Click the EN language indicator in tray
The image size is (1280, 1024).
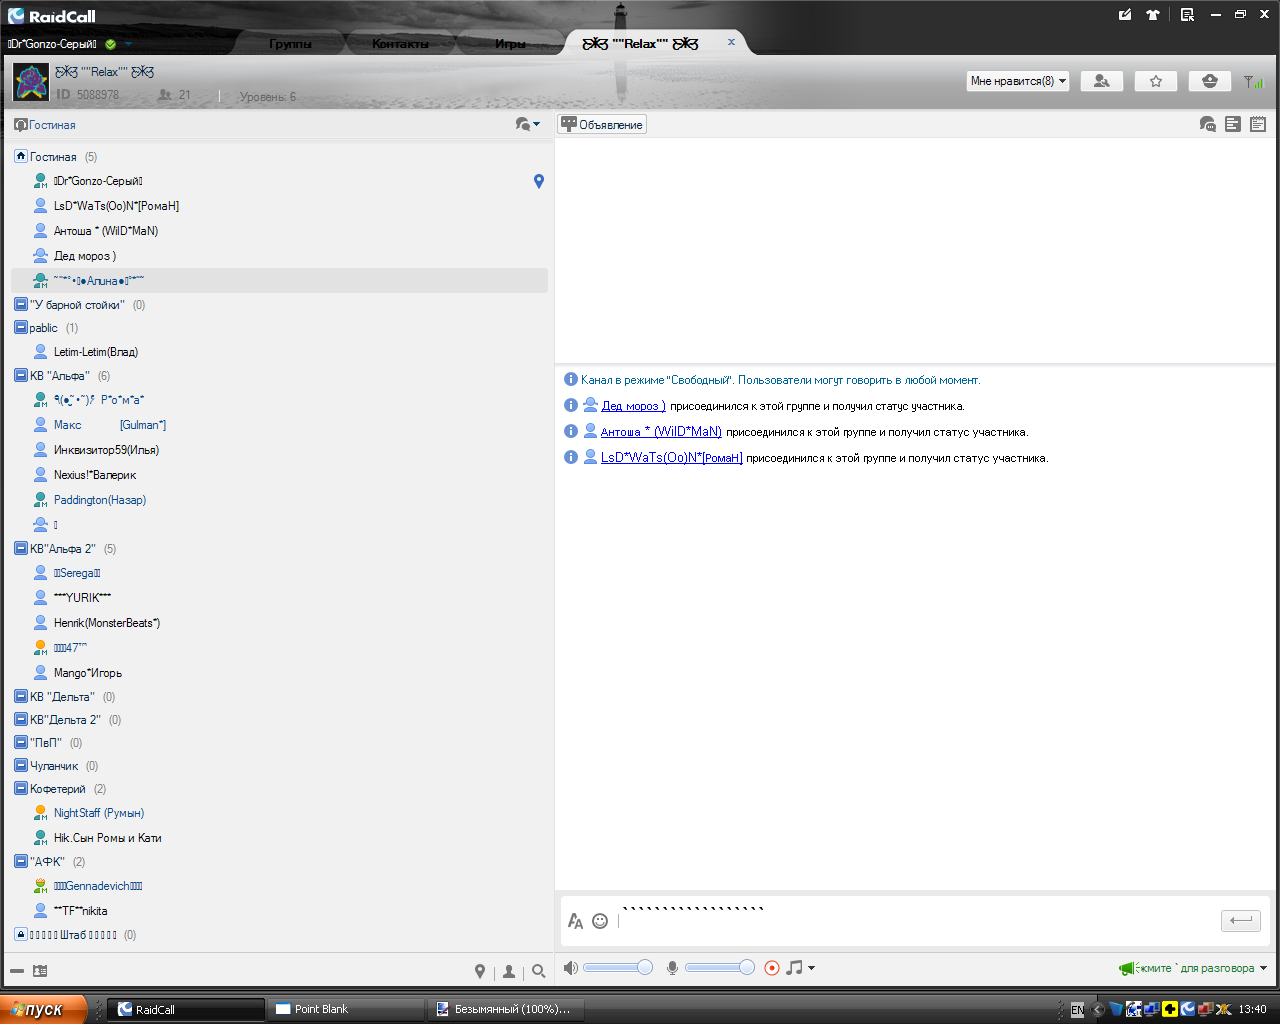click(x=1077, y=1010)
